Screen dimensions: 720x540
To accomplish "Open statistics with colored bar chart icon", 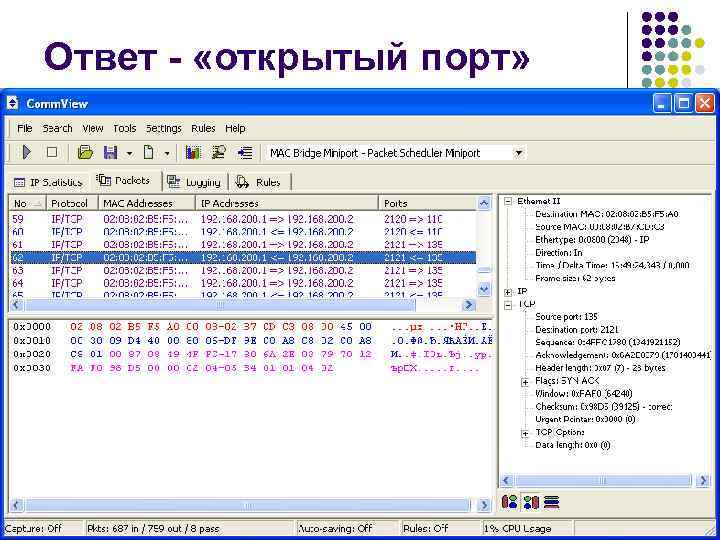I will click(193, 152).
